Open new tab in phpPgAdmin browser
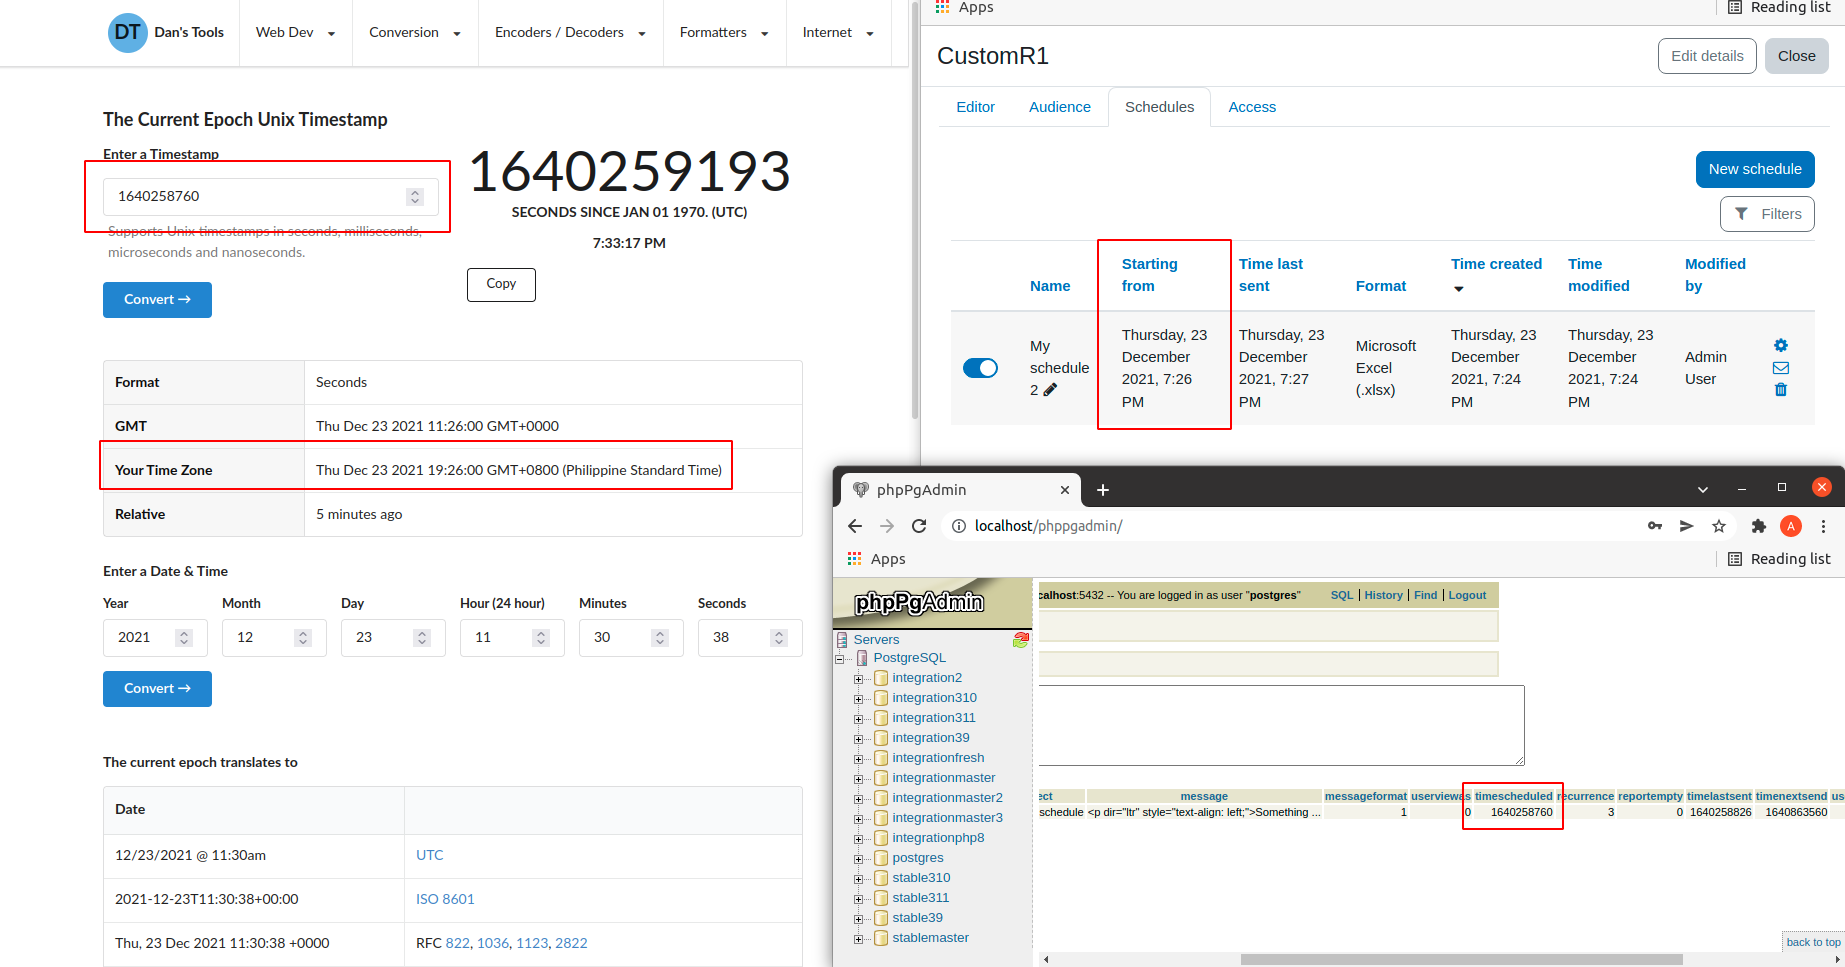This screenshot has width=1845, height=967. [1103, 490]
